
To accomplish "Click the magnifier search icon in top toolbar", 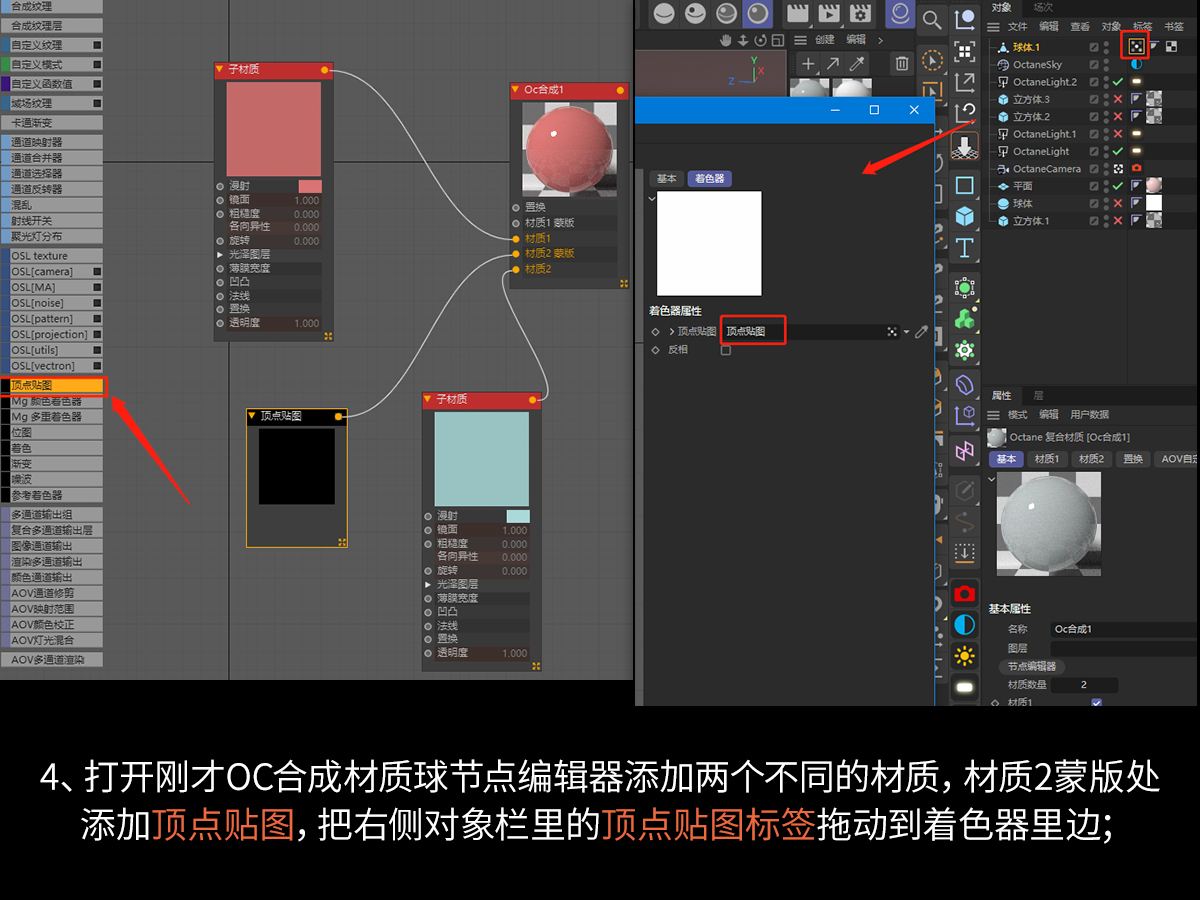I will coord(932,20).
